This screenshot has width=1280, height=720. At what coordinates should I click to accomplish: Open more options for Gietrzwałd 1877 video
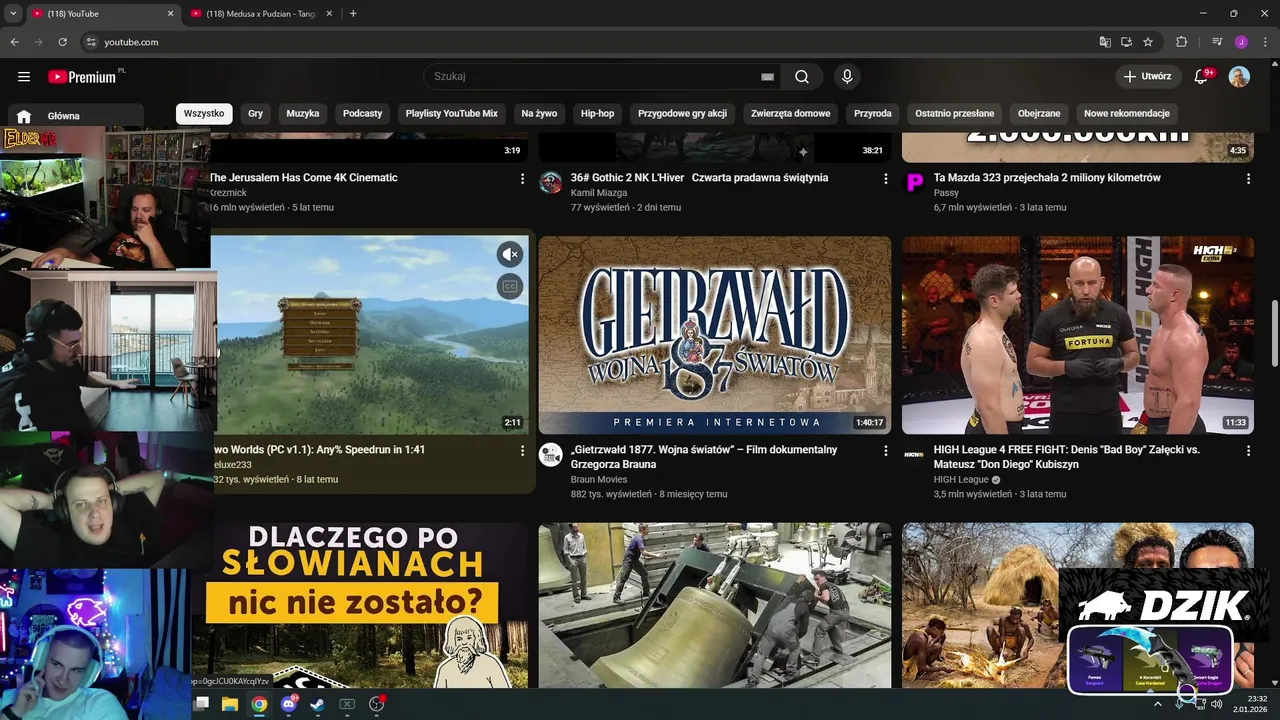[885, 451]
